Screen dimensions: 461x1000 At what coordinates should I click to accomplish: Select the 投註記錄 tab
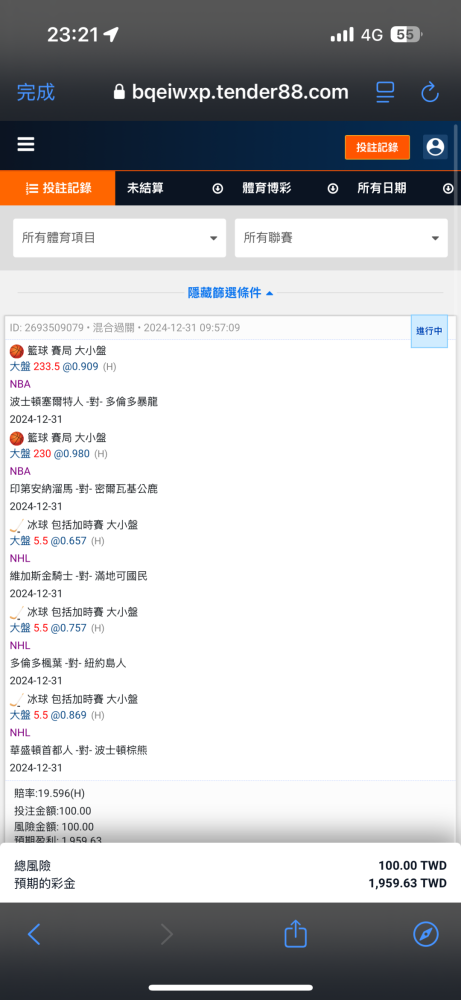coord(58,188)
